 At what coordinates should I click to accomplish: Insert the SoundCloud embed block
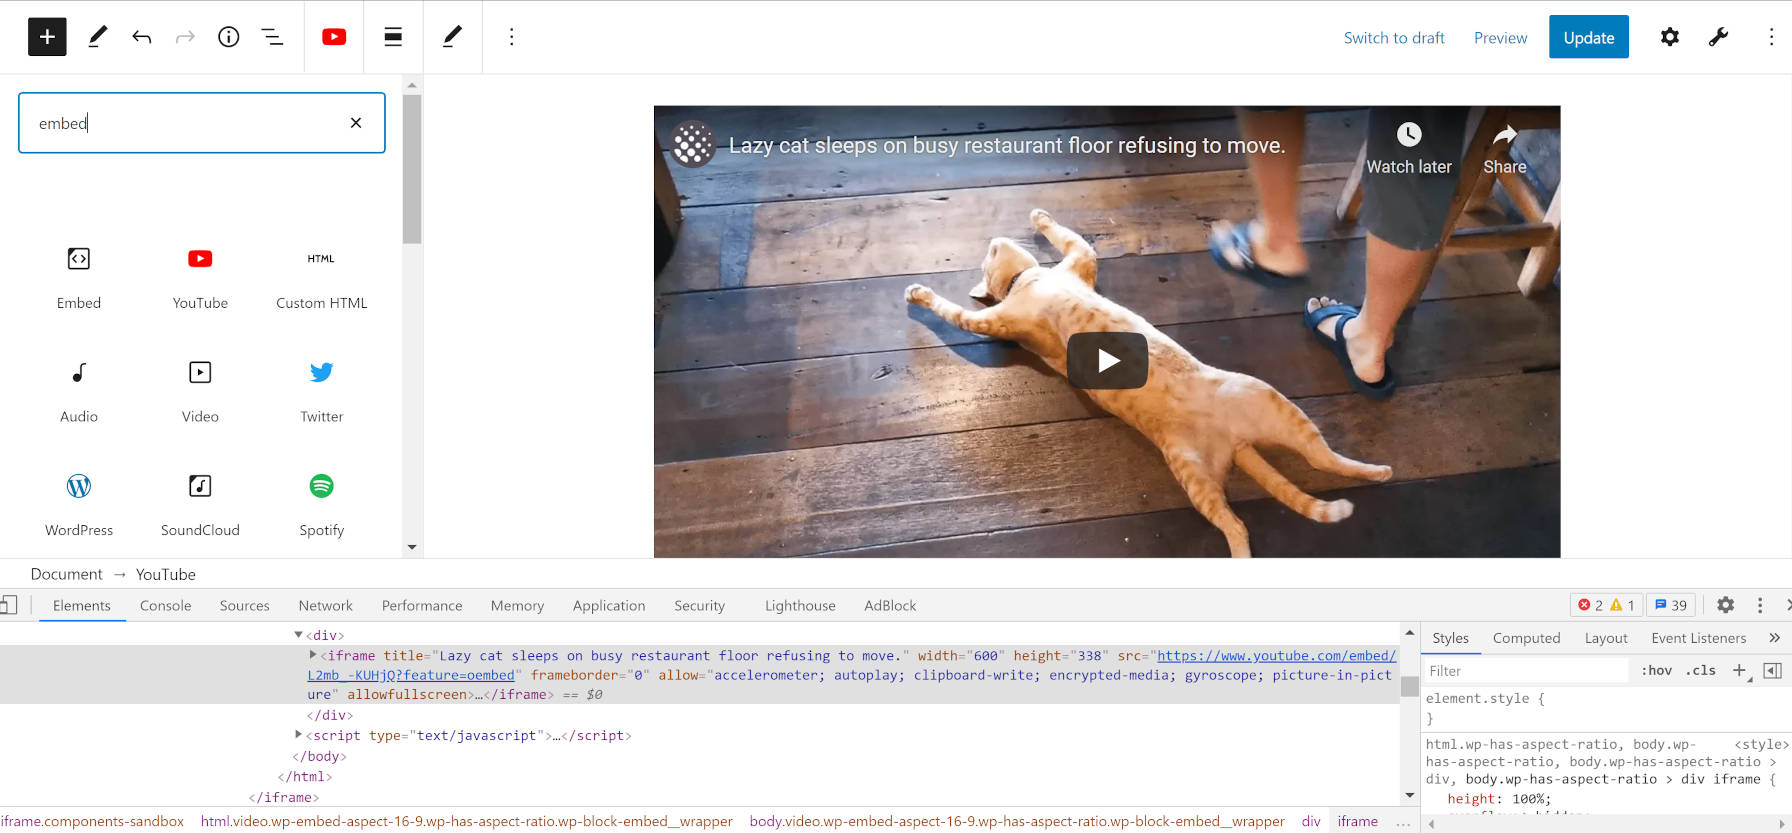click(200, 505)
